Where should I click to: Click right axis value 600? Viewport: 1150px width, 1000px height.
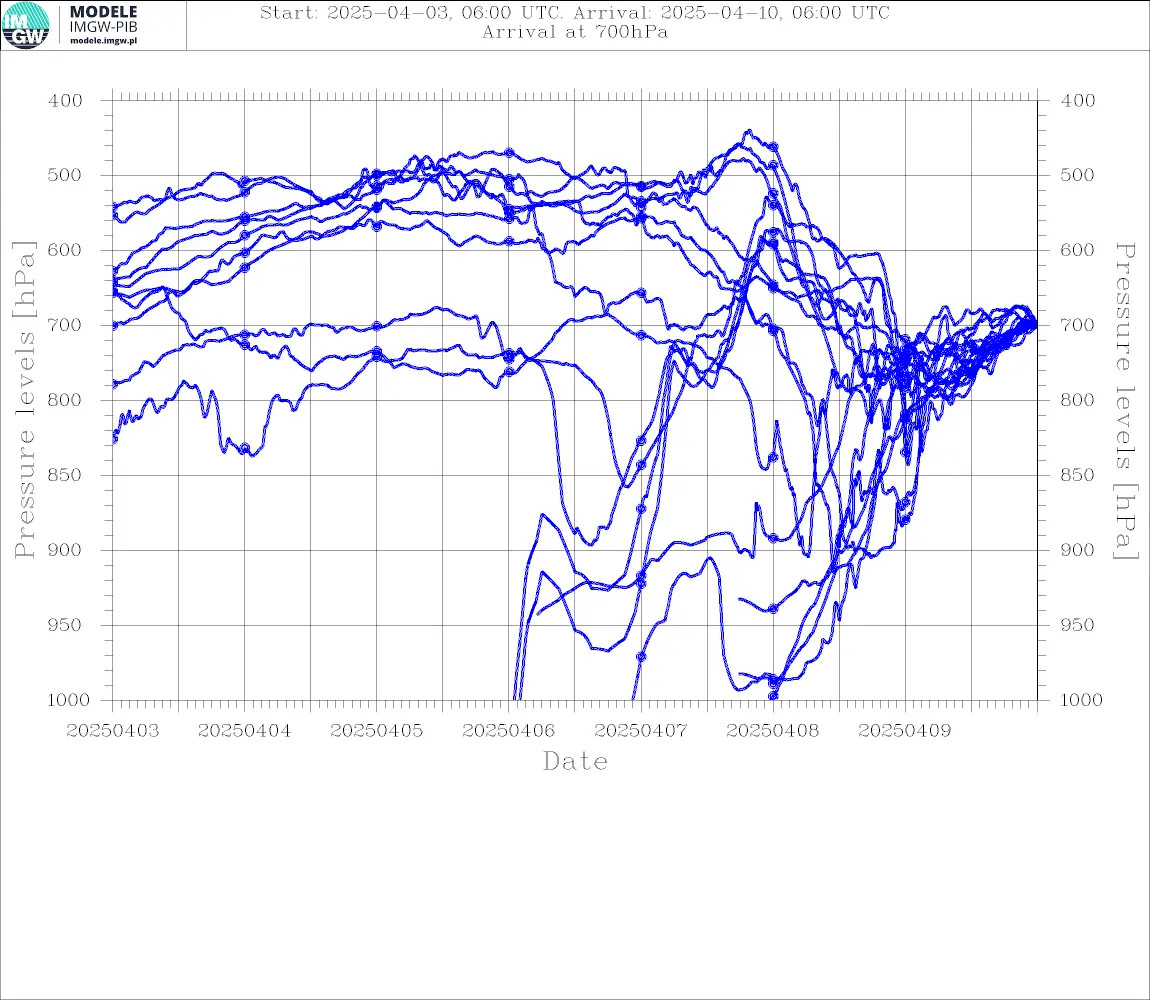click(x=1078, y=250)
